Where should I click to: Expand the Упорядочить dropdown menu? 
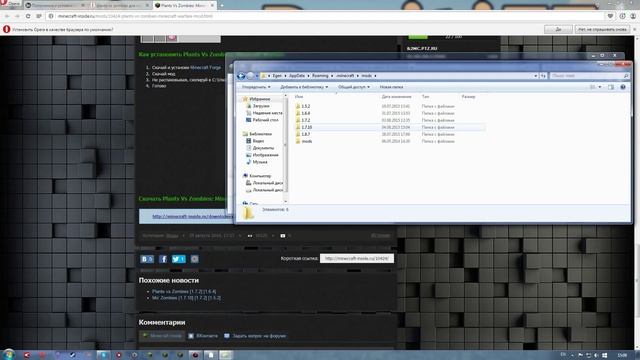[256, 87]
